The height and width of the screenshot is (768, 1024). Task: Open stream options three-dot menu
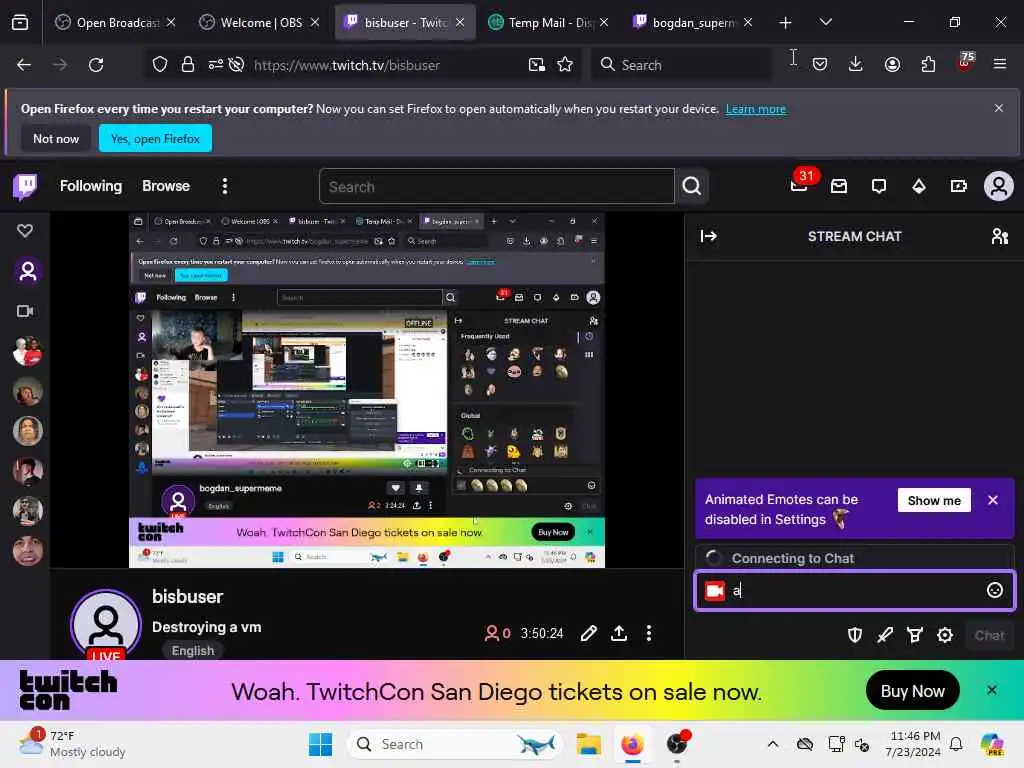[x=648, y=633]
